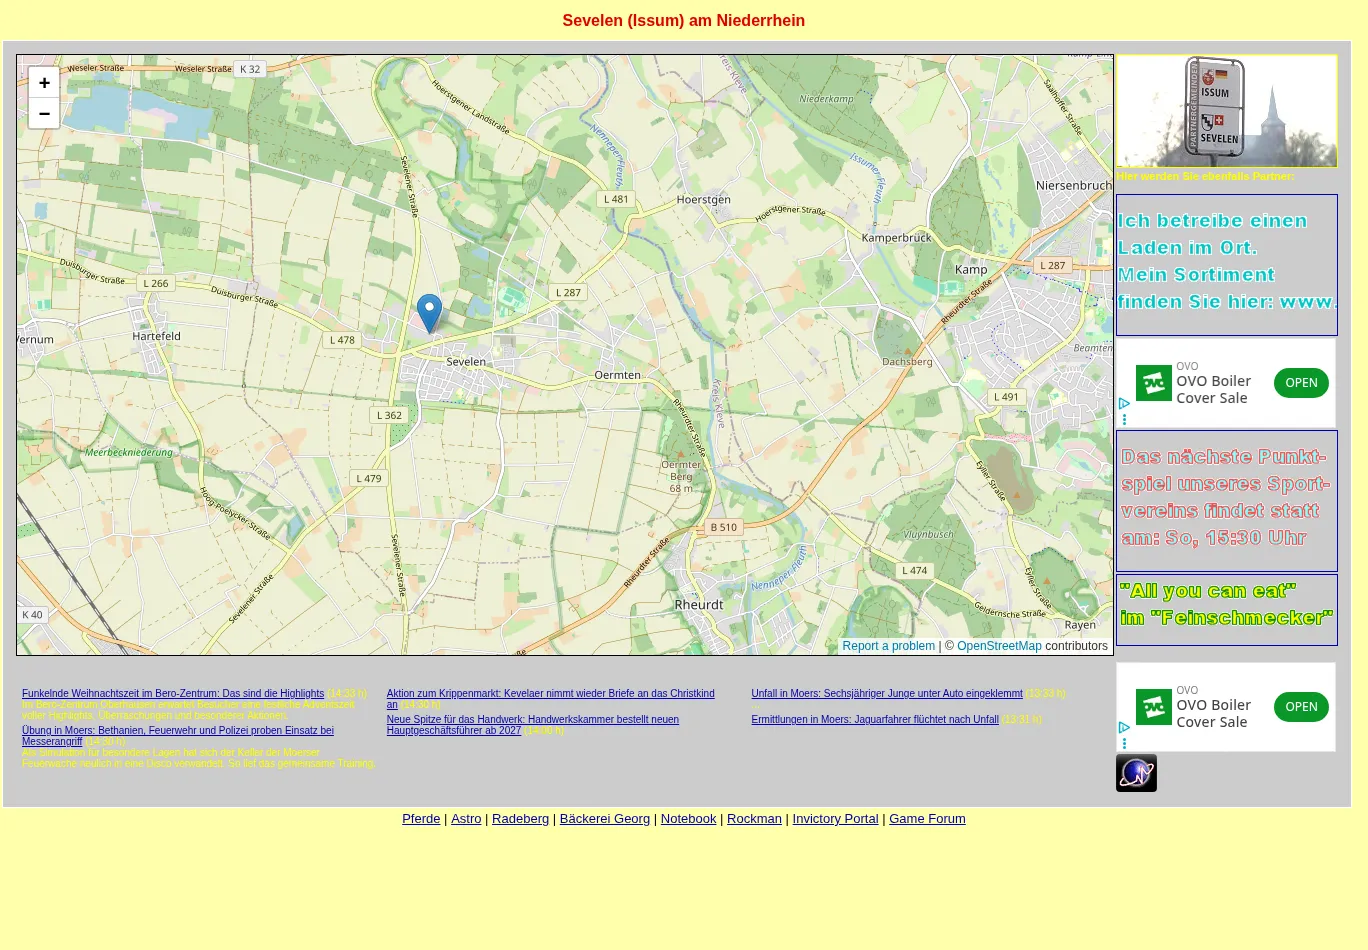
Task: Zoom out the map with minus button
Action: pos(44,114)
